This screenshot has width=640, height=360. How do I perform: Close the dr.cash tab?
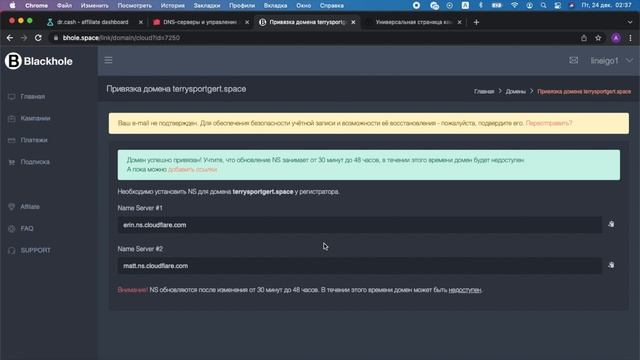[x=141, y=22]
